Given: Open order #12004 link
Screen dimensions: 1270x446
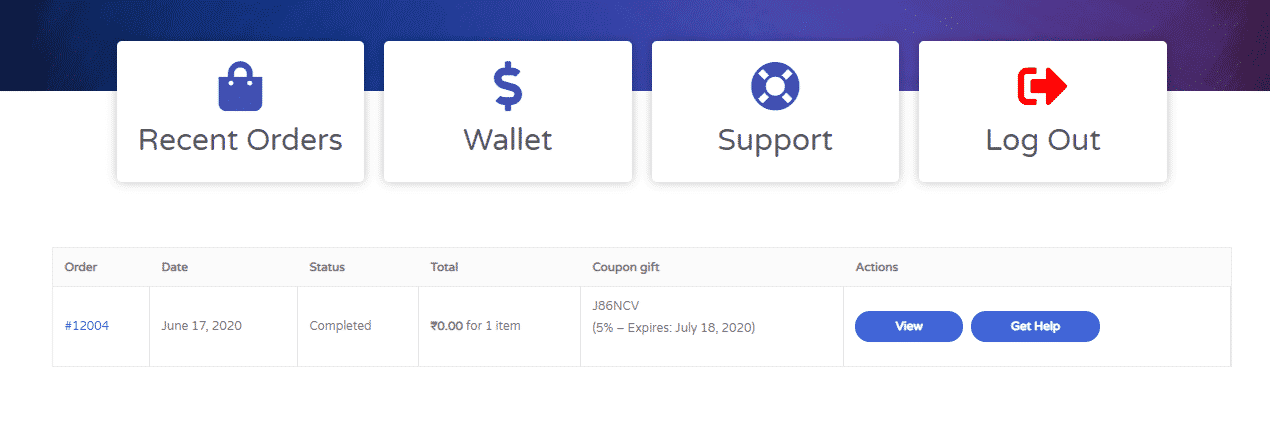Looking at the screenshot, I should [x=87, y=326].
